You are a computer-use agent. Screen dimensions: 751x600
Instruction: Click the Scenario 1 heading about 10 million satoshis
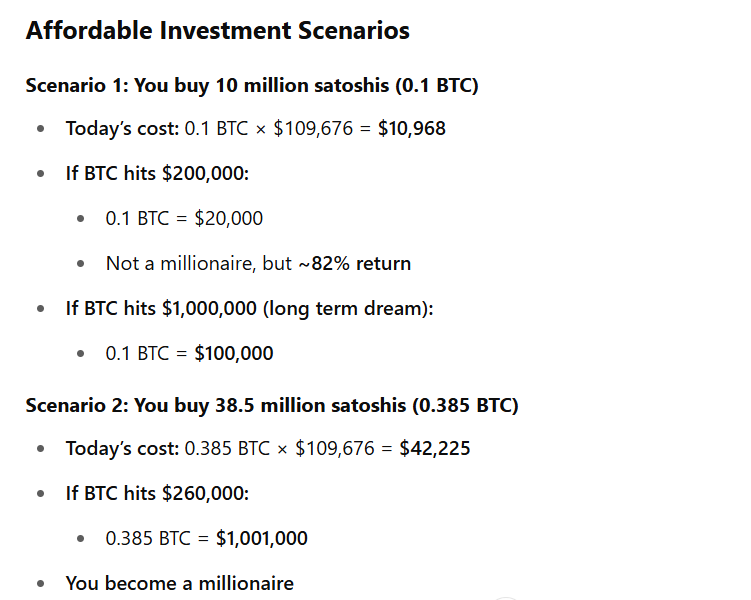[252, 84]
